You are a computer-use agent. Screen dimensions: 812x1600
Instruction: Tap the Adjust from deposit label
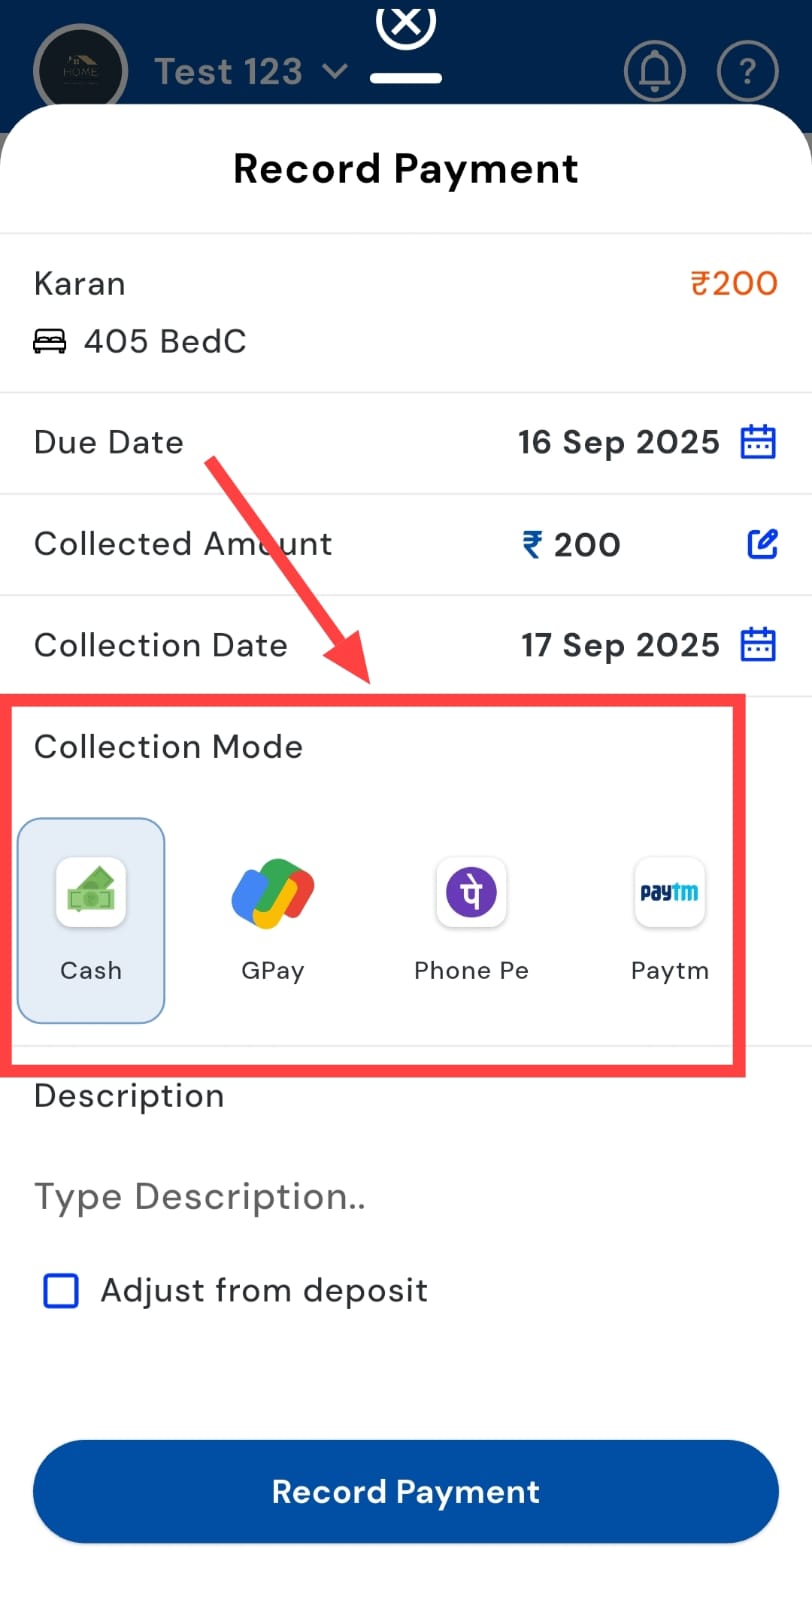[x=264, y=1290]
